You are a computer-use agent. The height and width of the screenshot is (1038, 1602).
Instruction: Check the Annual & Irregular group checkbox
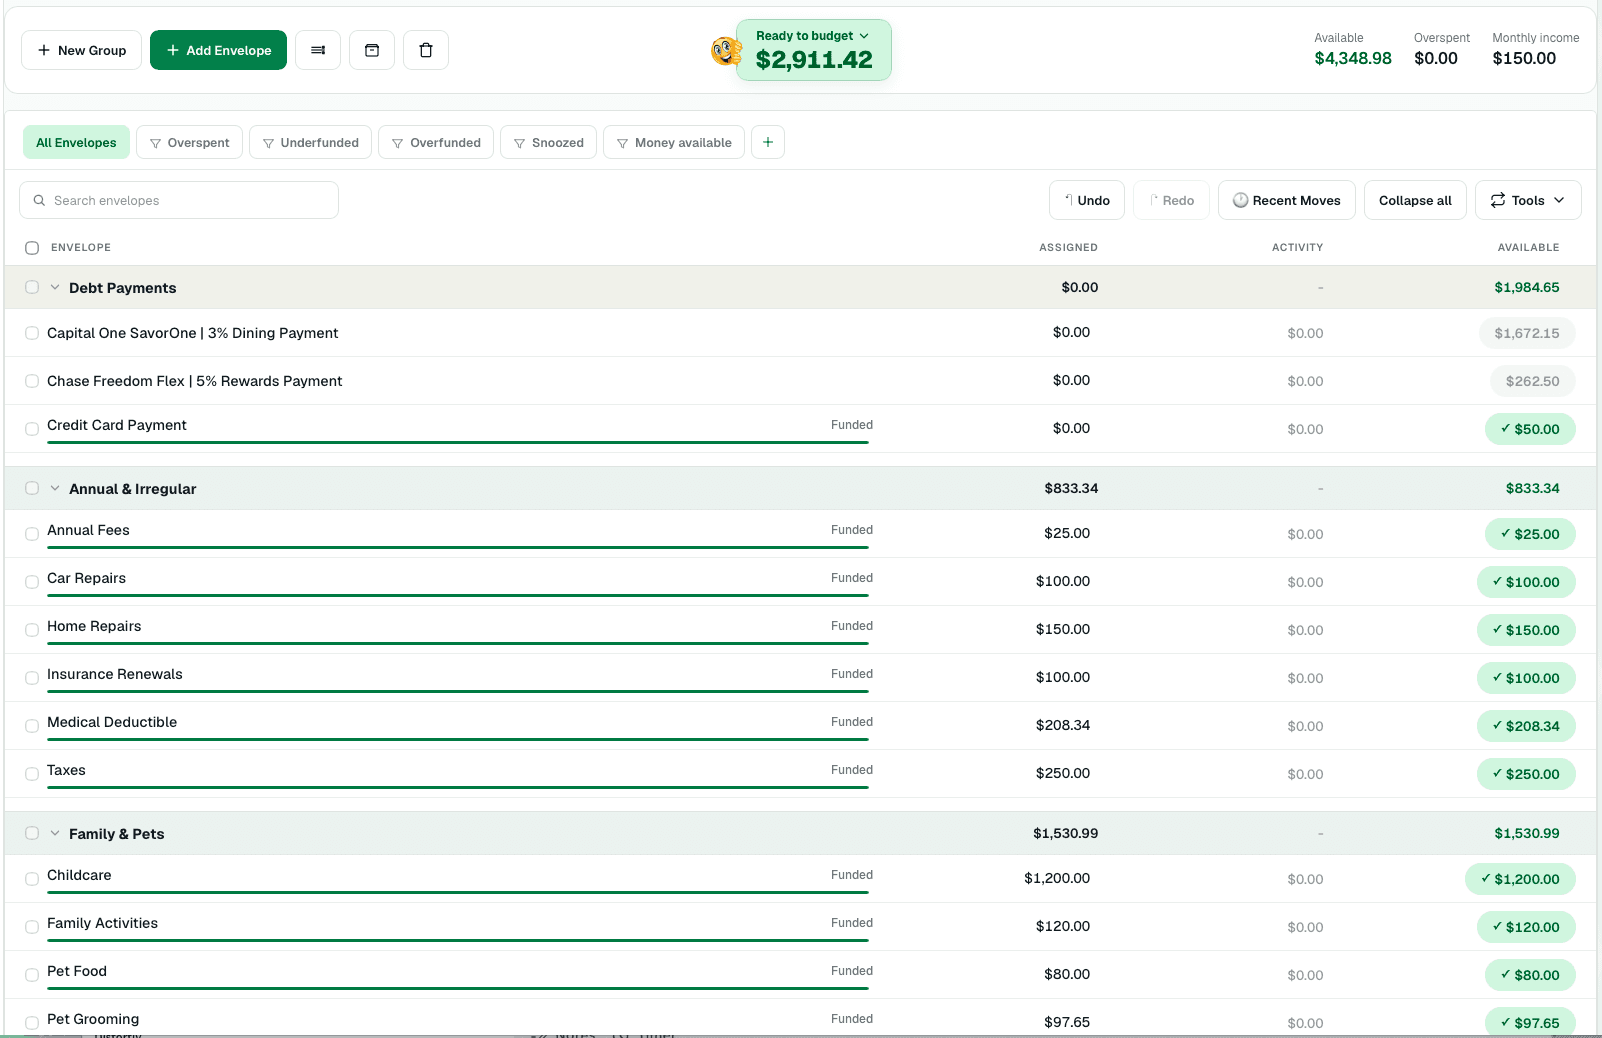(x=32, y=488)
